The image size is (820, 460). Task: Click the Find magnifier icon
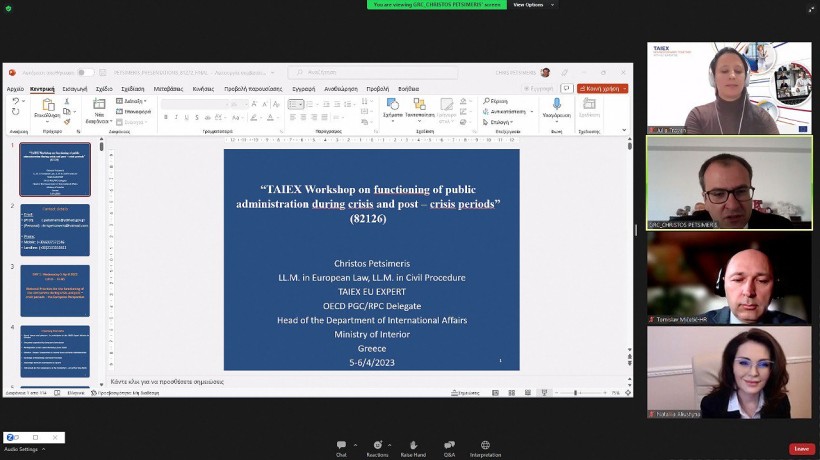point(486,101)
